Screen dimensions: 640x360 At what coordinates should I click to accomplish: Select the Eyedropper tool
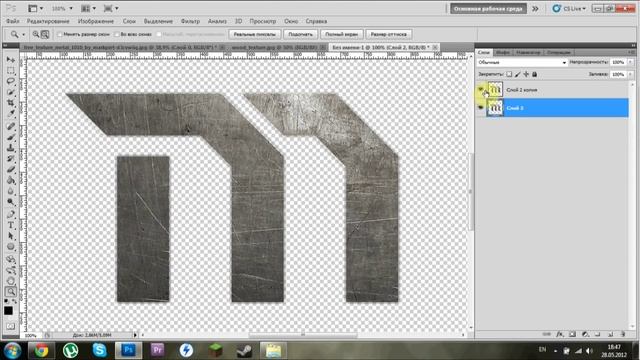point(10,114)
